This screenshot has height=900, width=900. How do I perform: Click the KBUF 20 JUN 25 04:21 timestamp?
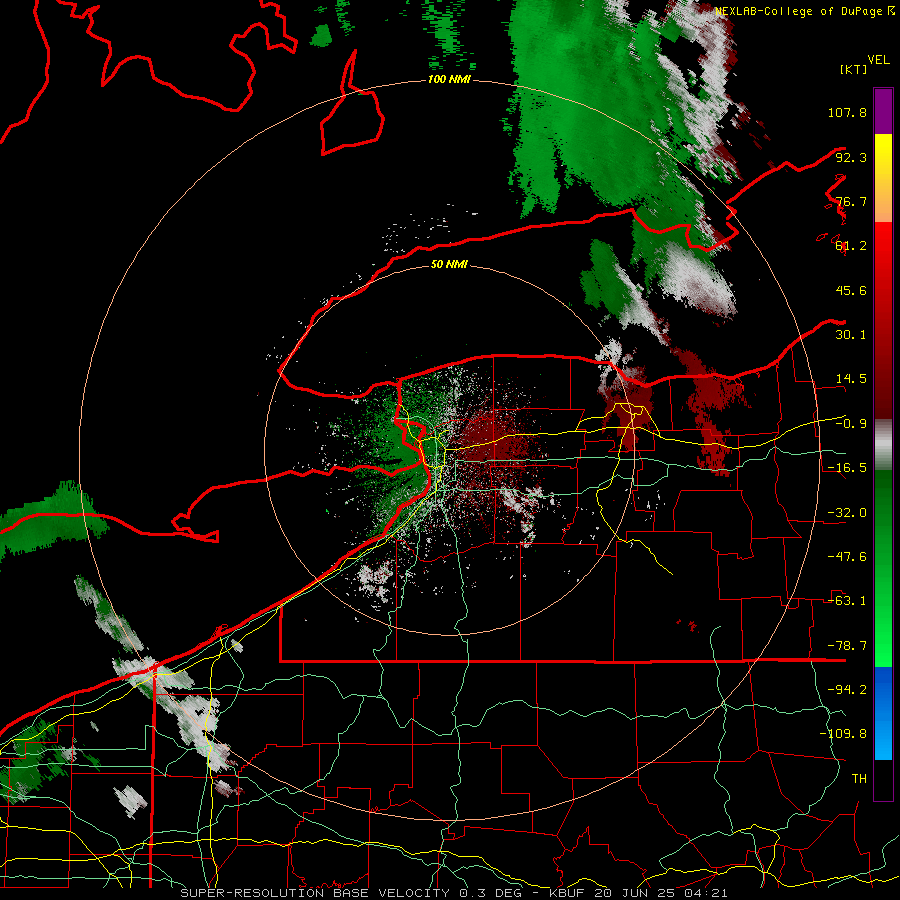638,893
